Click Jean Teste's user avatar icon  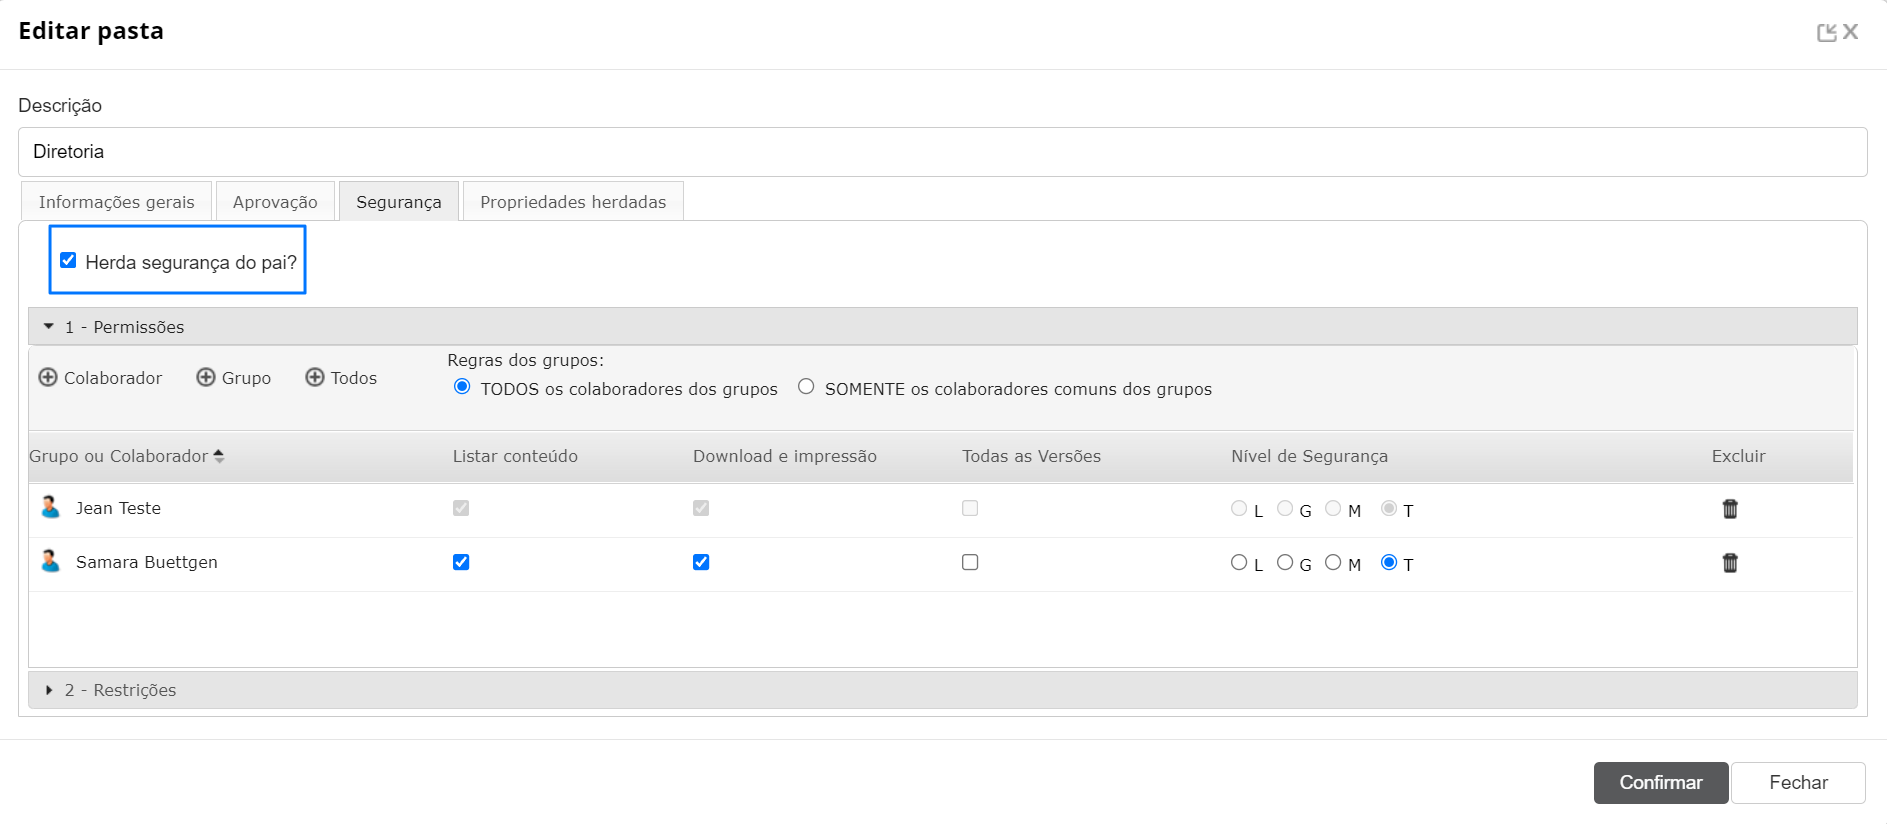tap(50, 507)
